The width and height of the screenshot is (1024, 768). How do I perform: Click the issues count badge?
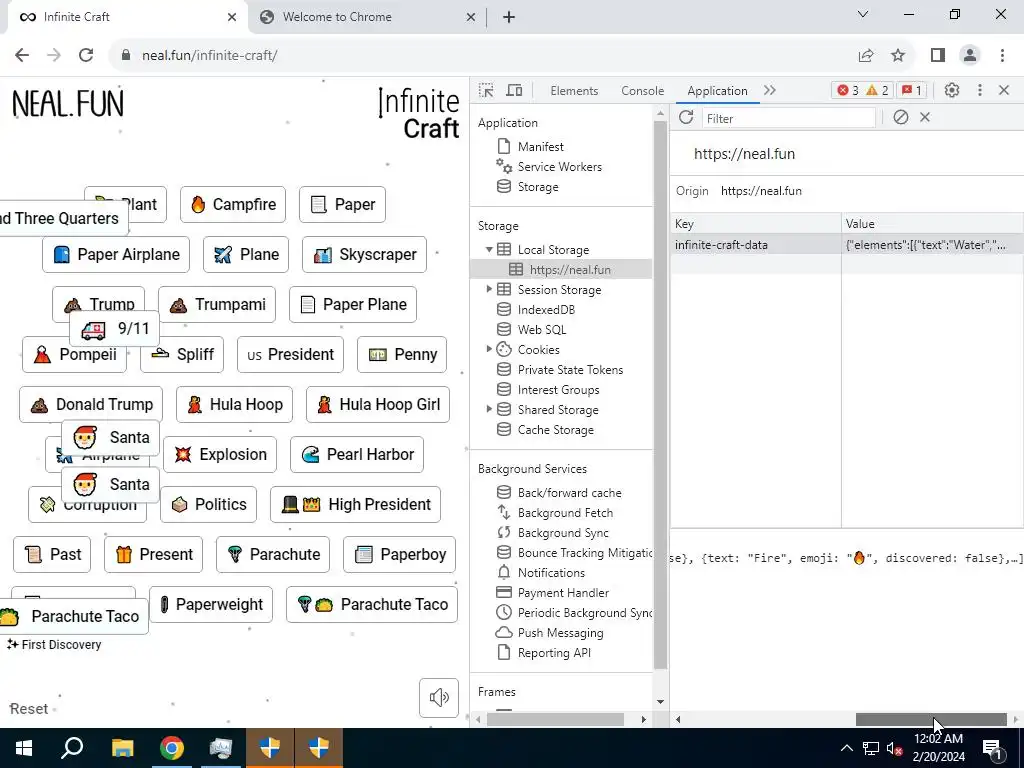click(912, 90)
